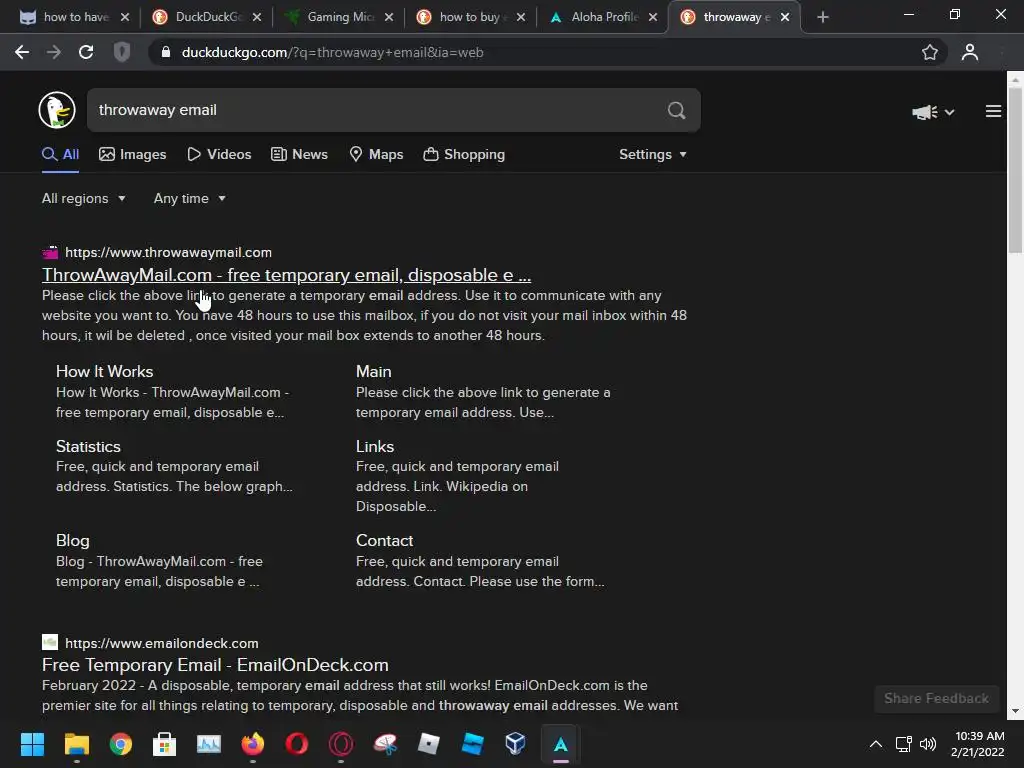This screenshot has width=1024, height=768.
Task: Click the browser address bar URL
Action: 332,52
